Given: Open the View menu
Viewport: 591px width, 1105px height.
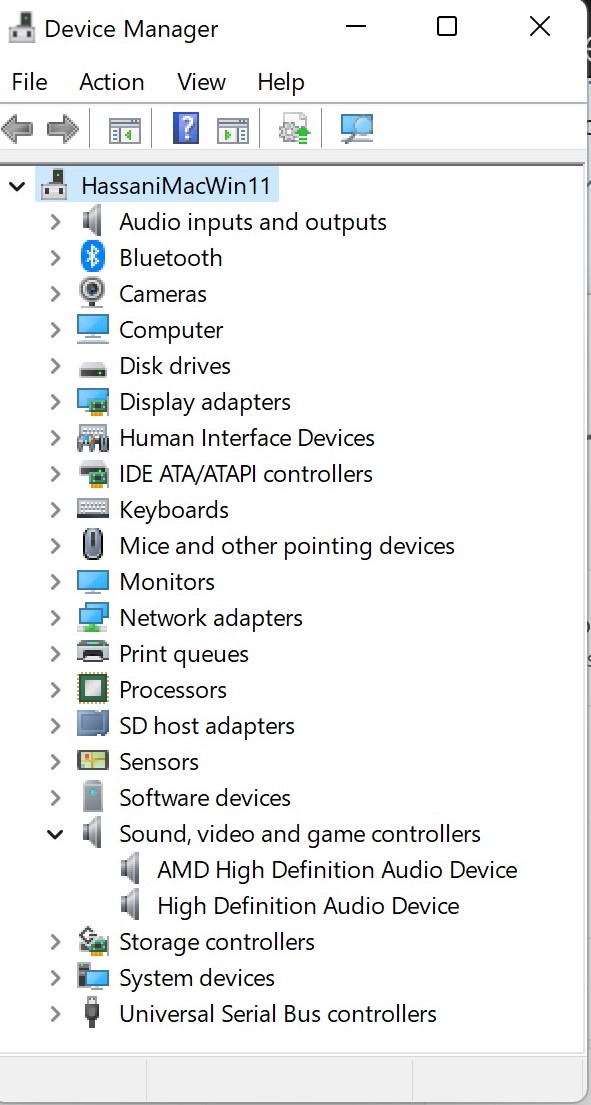Looking at the screenshot, I should (201, 82).
